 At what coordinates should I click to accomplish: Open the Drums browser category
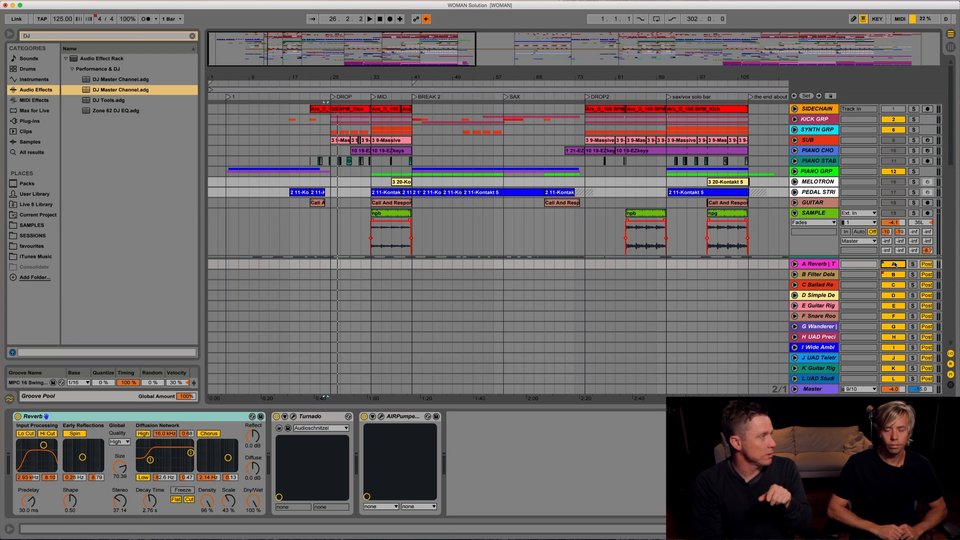(x=28, y=69)
